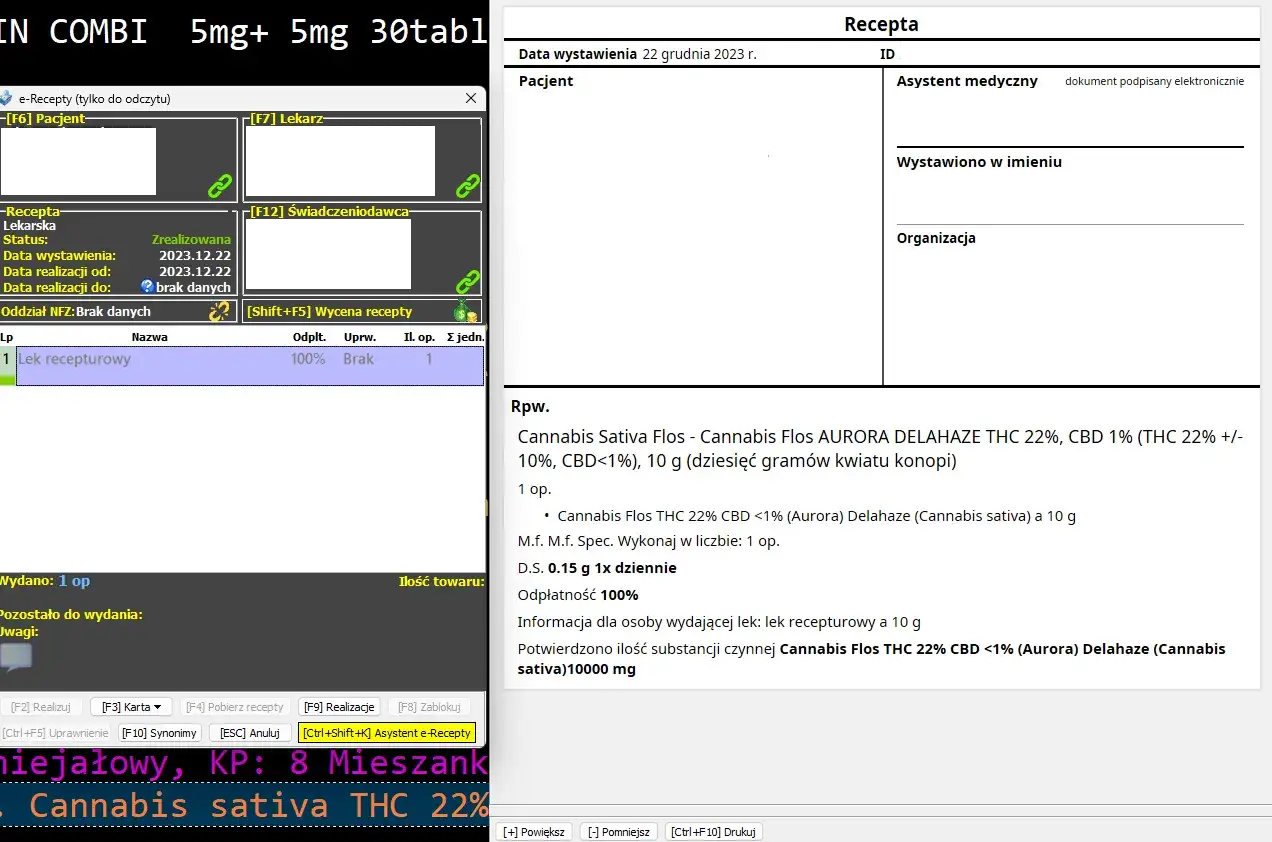Click the e-Recepty window title icon
The image size is (1272, 842).
click(6, 99)
